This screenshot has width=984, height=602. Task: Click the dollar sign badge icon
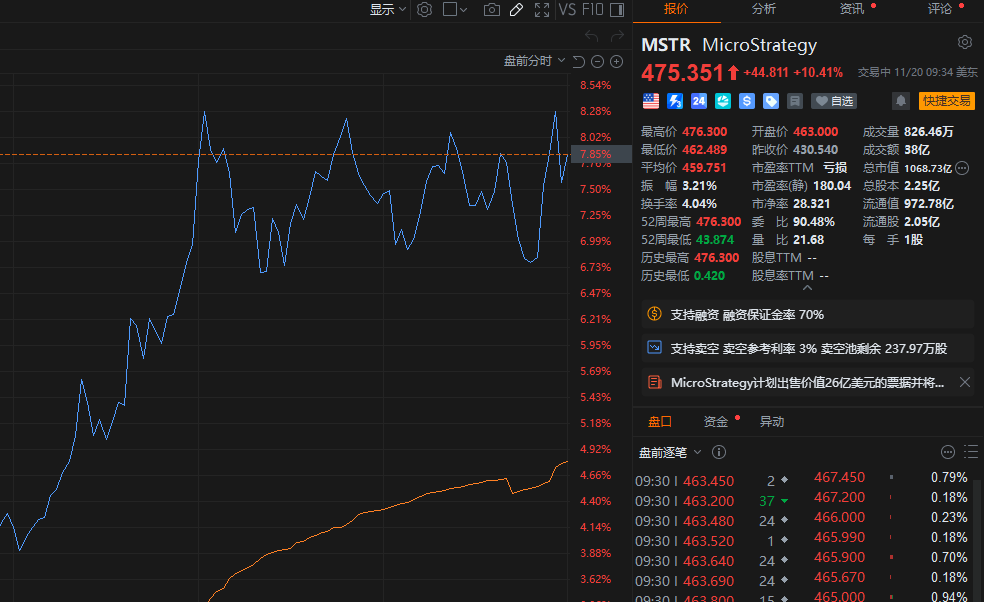(746, 101)
